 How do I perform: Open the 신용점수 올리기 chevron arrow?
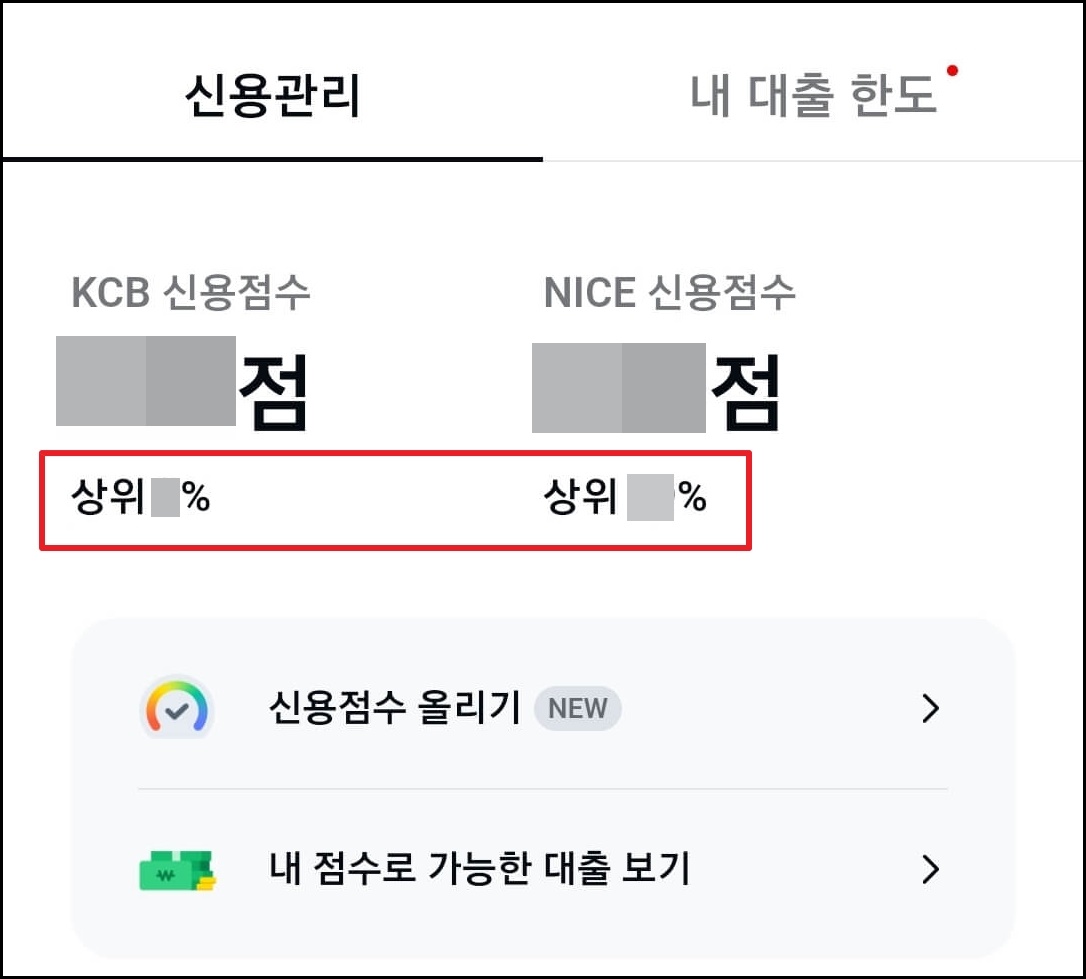932,709
